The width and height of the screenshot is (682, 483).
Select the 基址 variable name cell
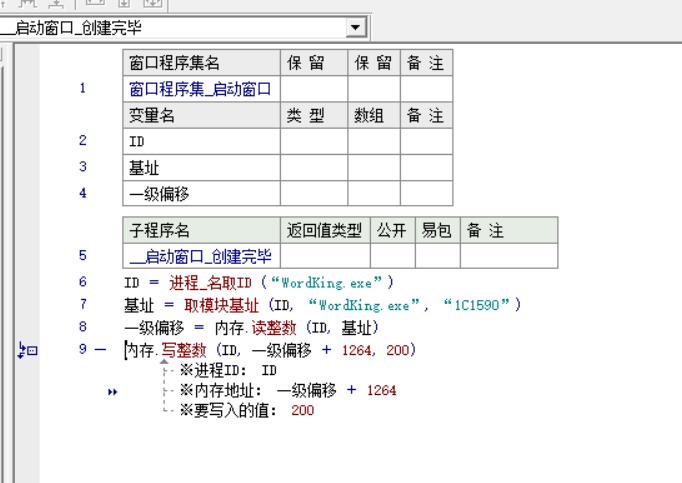(x=201, y=167)
